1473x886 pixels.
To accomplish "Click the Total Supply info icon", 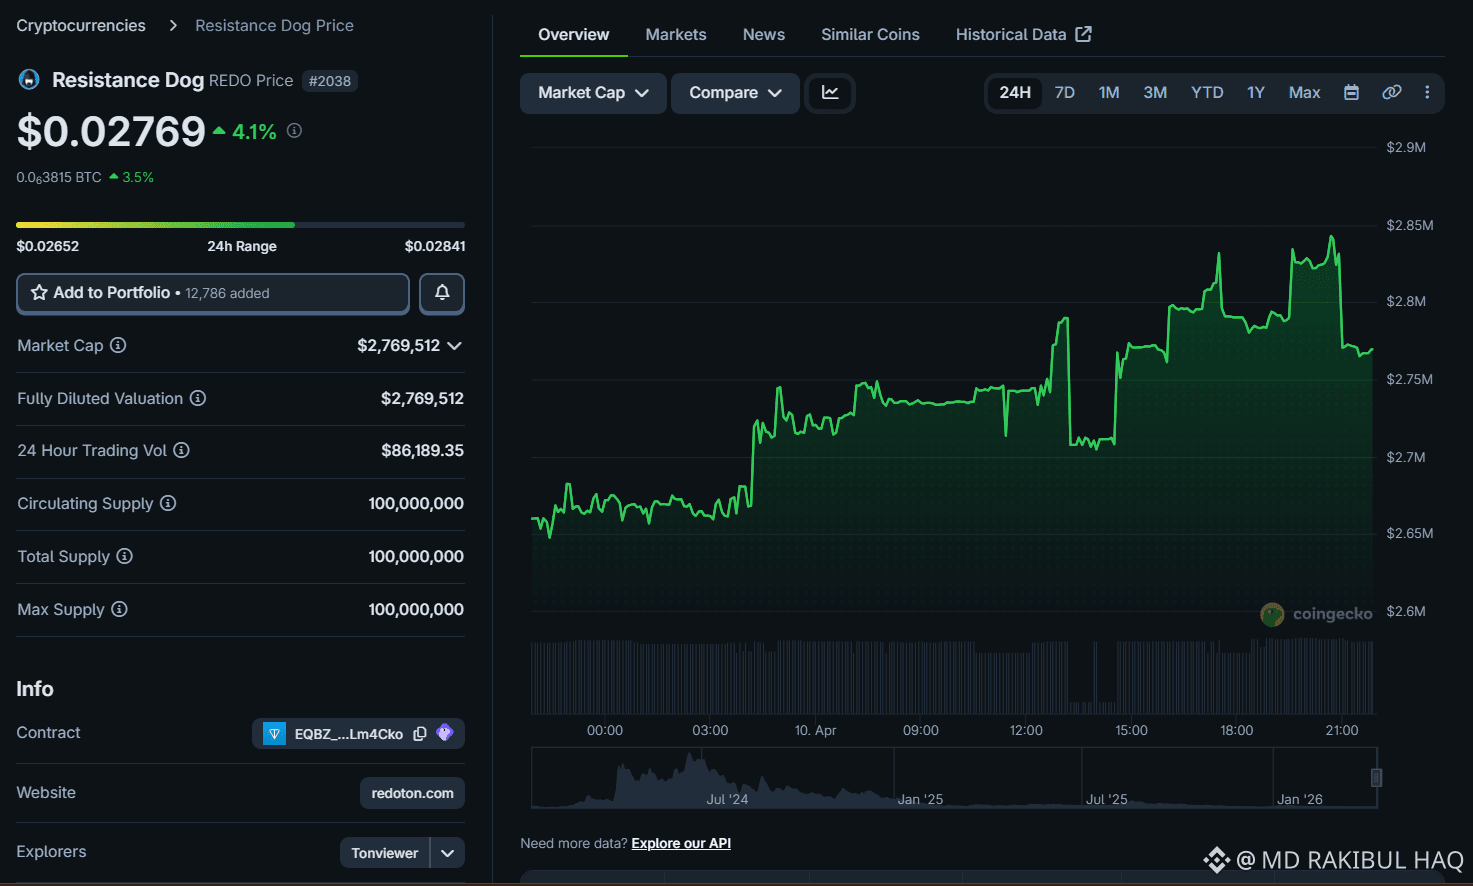I will (124, 556).
